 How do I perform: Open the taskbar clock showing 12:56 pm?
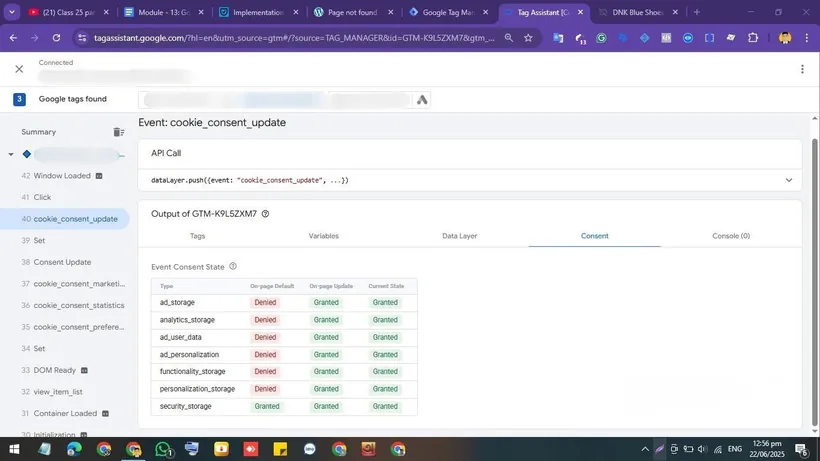pyautogui.click(x=767, y=449)
